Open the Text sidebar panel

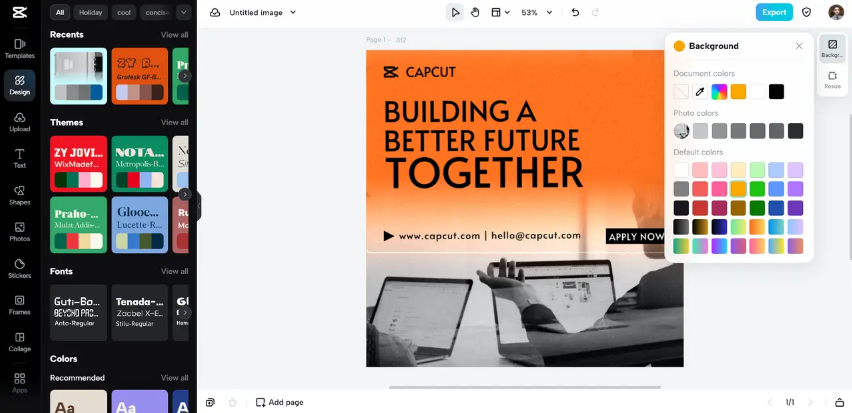click(x=20, y=159)
